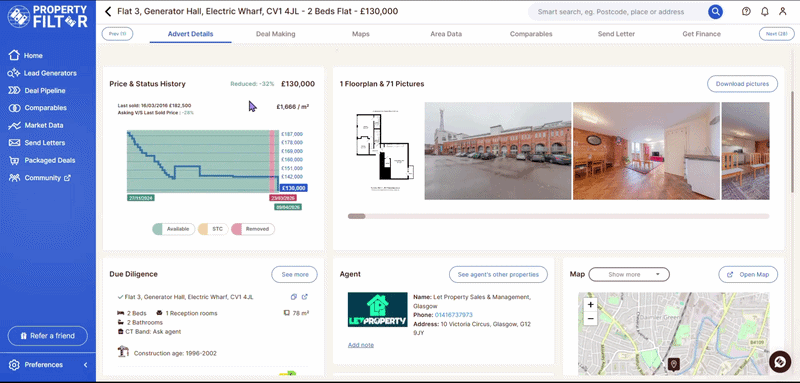Open the Maps tab
The image size is (800, 383).
361,34
